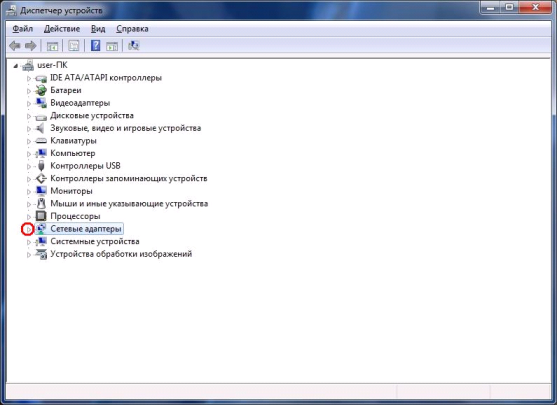Open the Файл menu

click(23, 29)
